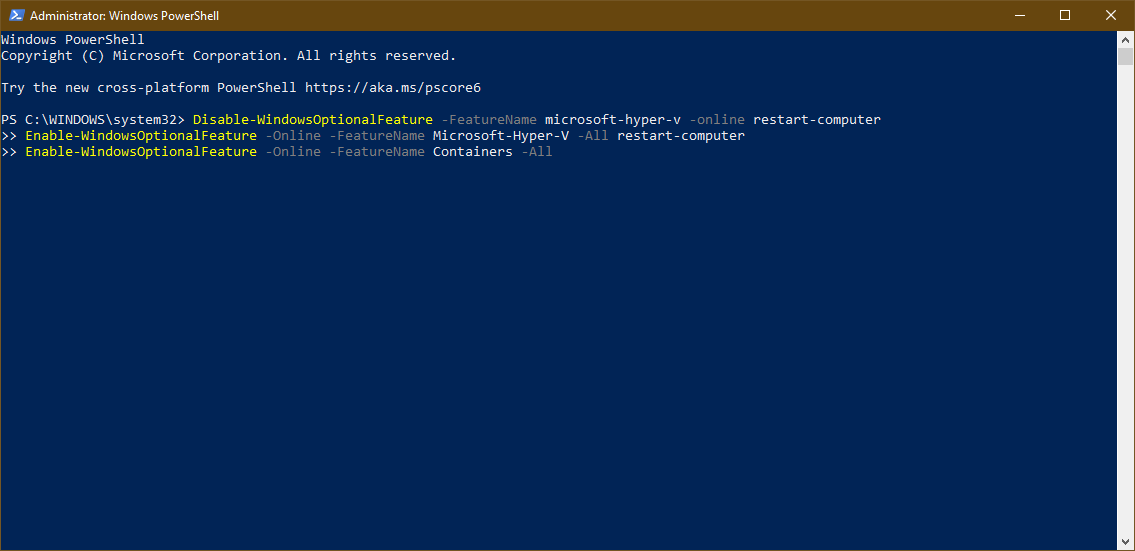Image resolution: width=1135 pixels, height=551 pixels.
Task: Maximize the PowerShell window
Action: tap(1065, 15)
